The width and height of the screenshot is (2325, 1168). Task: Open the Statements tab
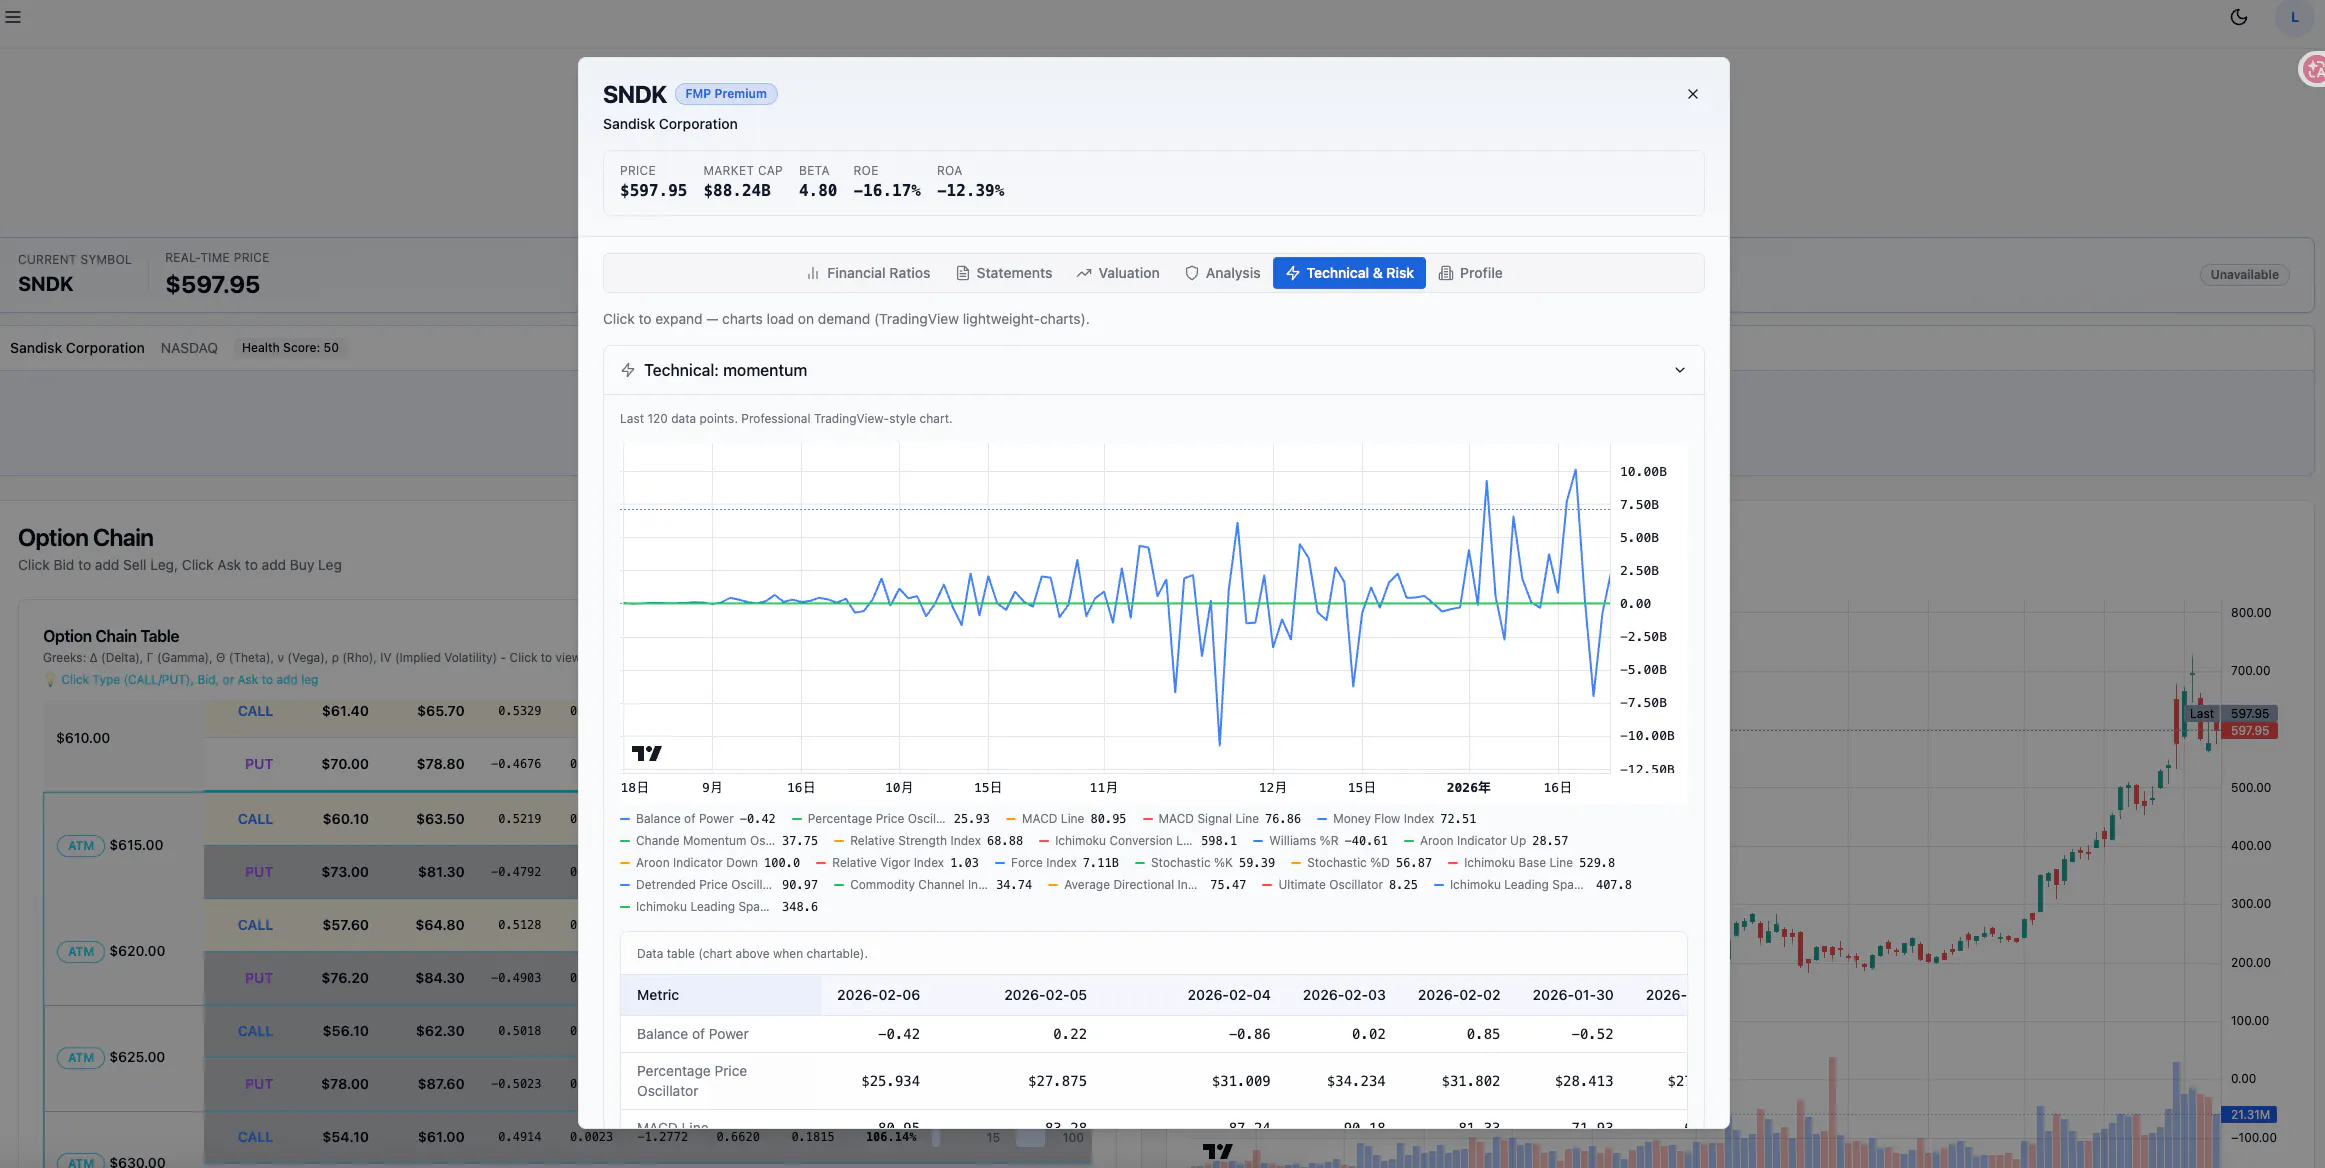(x=1004, y=273)
